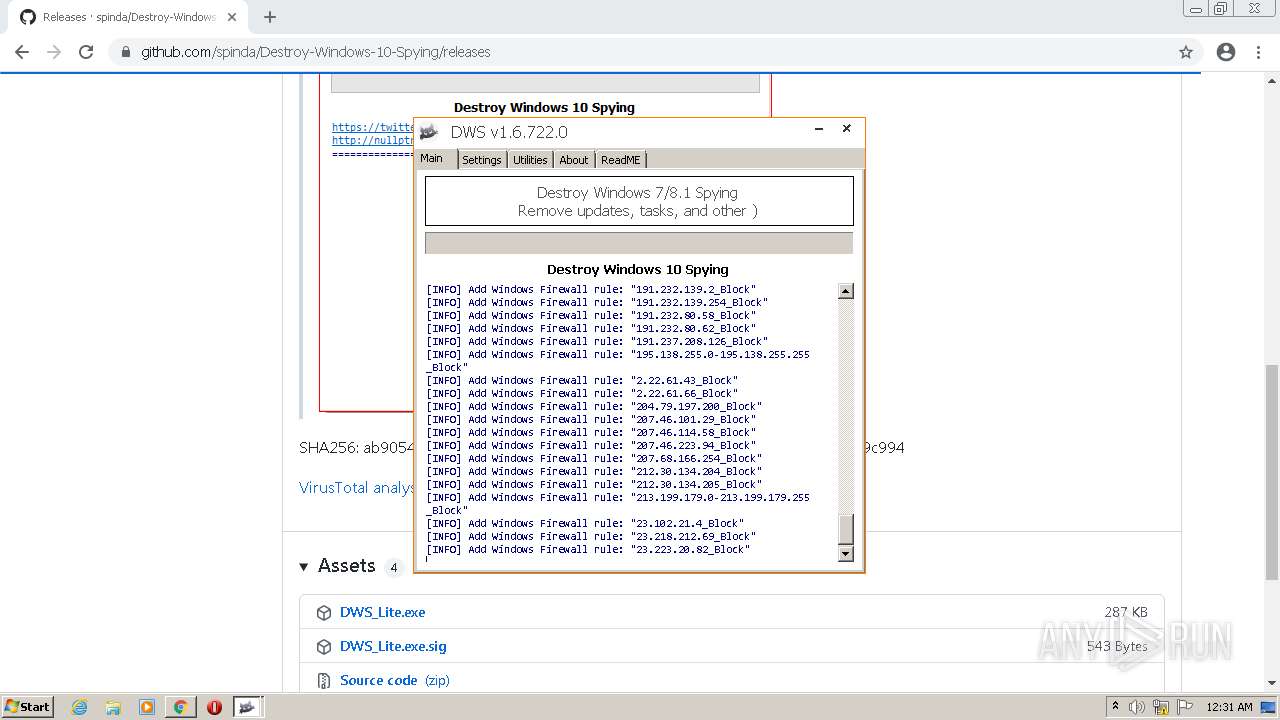
Task: Open the VirusTotal analysis link
Action: 357,488
